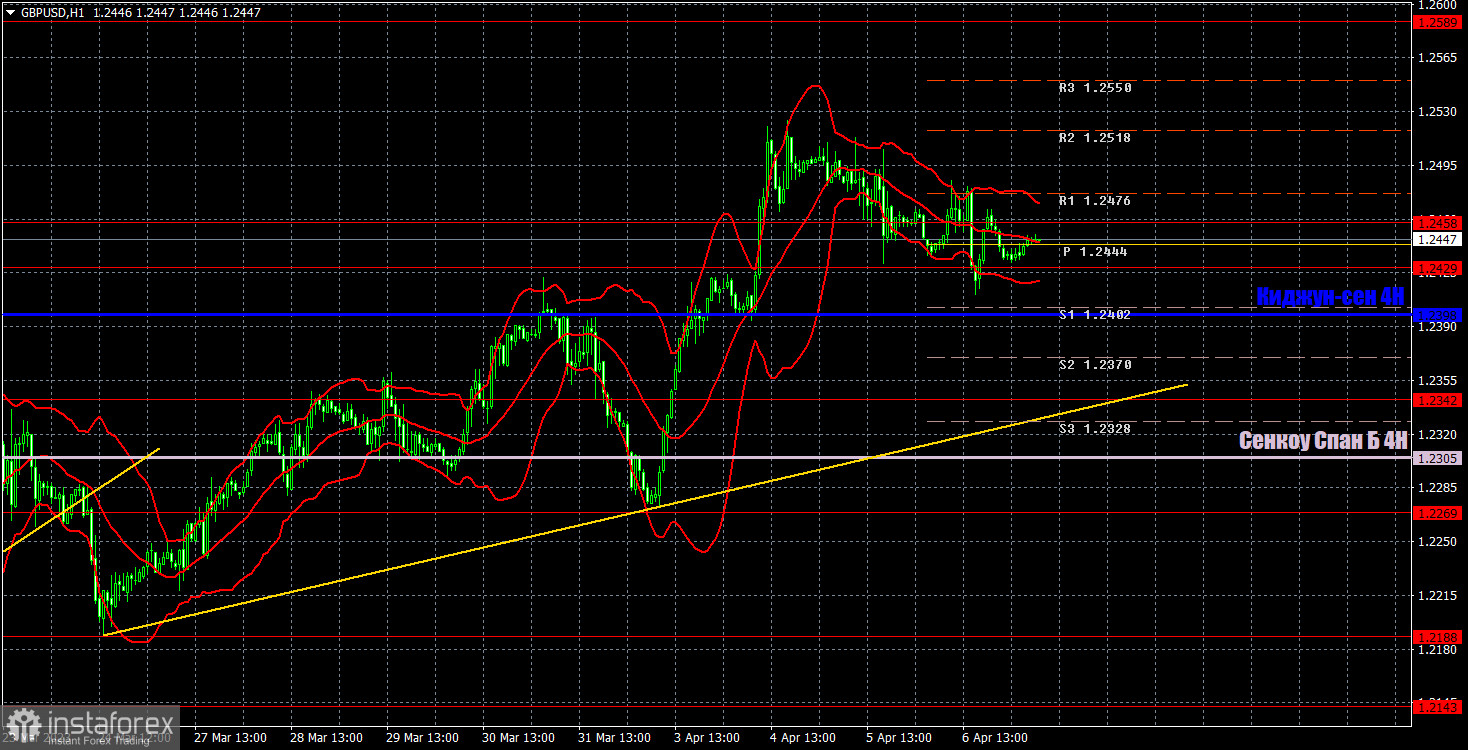Select the R1 1.2476 pivot label

[1094, 201]
